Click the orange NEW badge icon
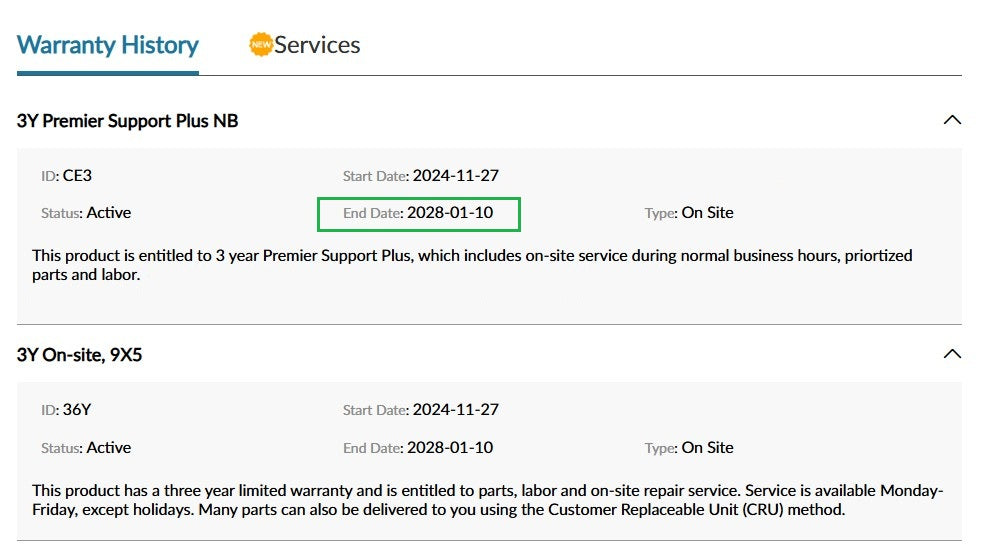The image size is (981, 551). click(x=261, y=44)
